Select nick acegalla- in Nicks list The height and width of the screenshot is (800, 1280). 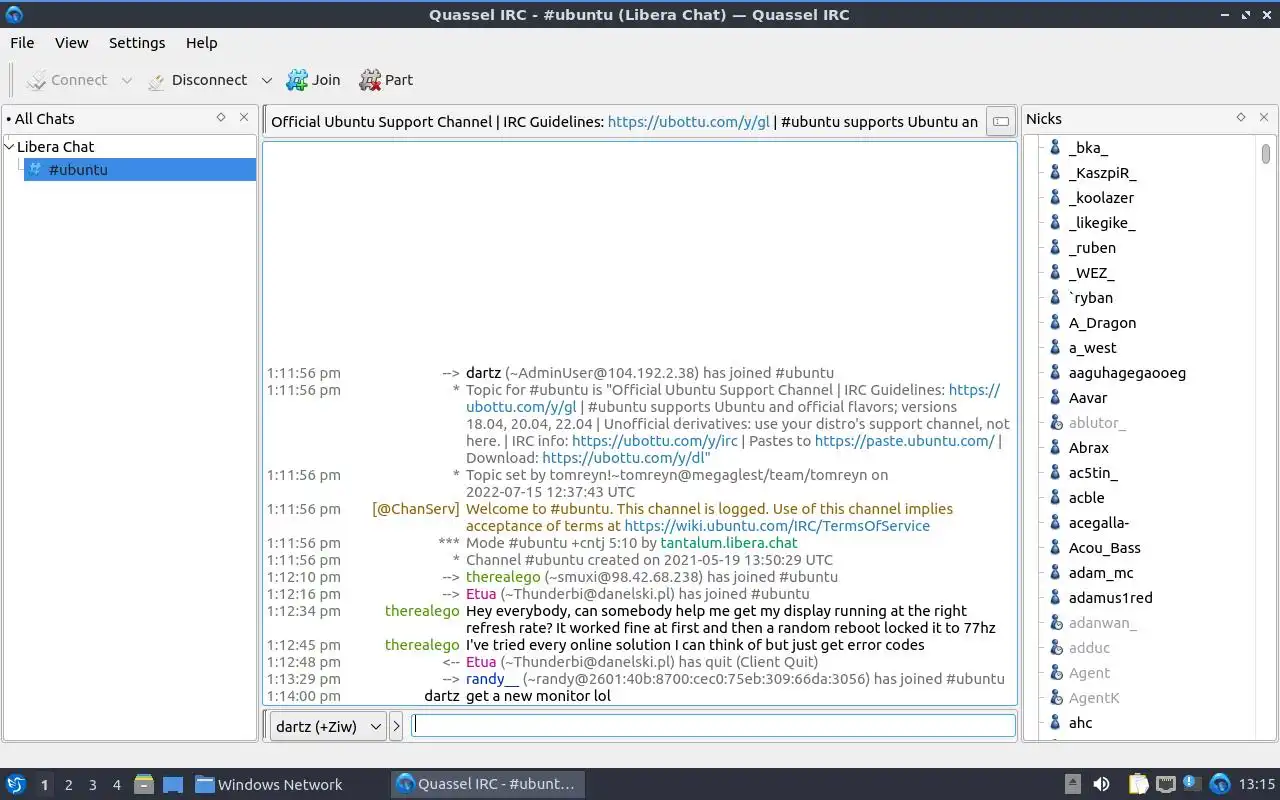click(x=1098, y=523)
